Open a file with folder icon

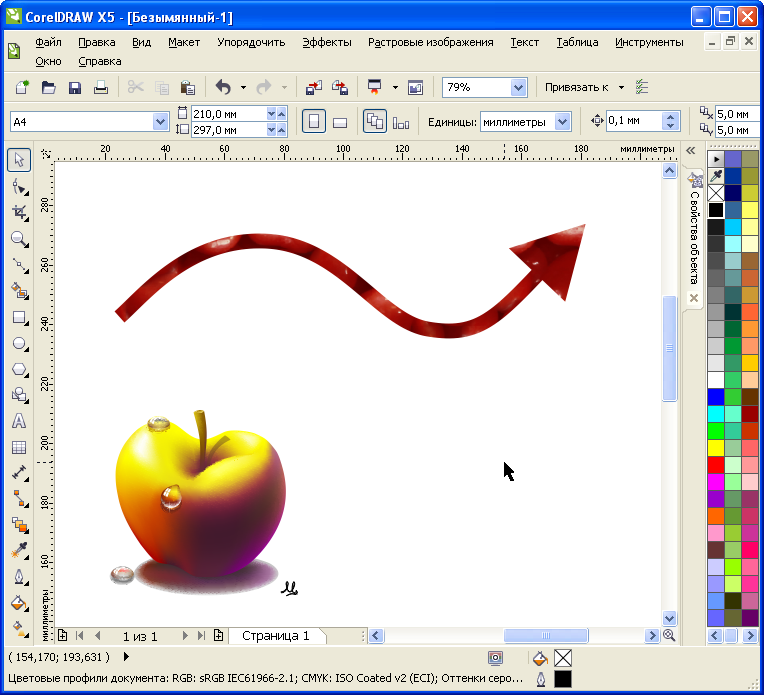point(48,88)
